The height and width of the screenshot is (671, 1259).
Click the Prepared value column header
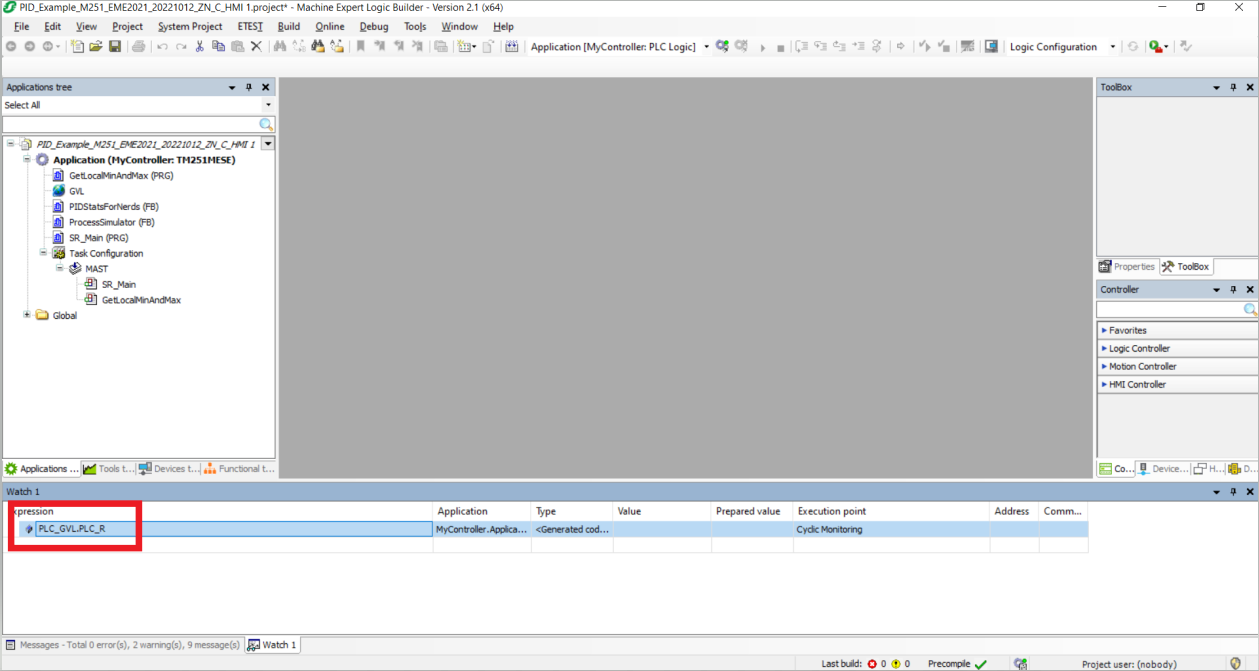(752, 511)
